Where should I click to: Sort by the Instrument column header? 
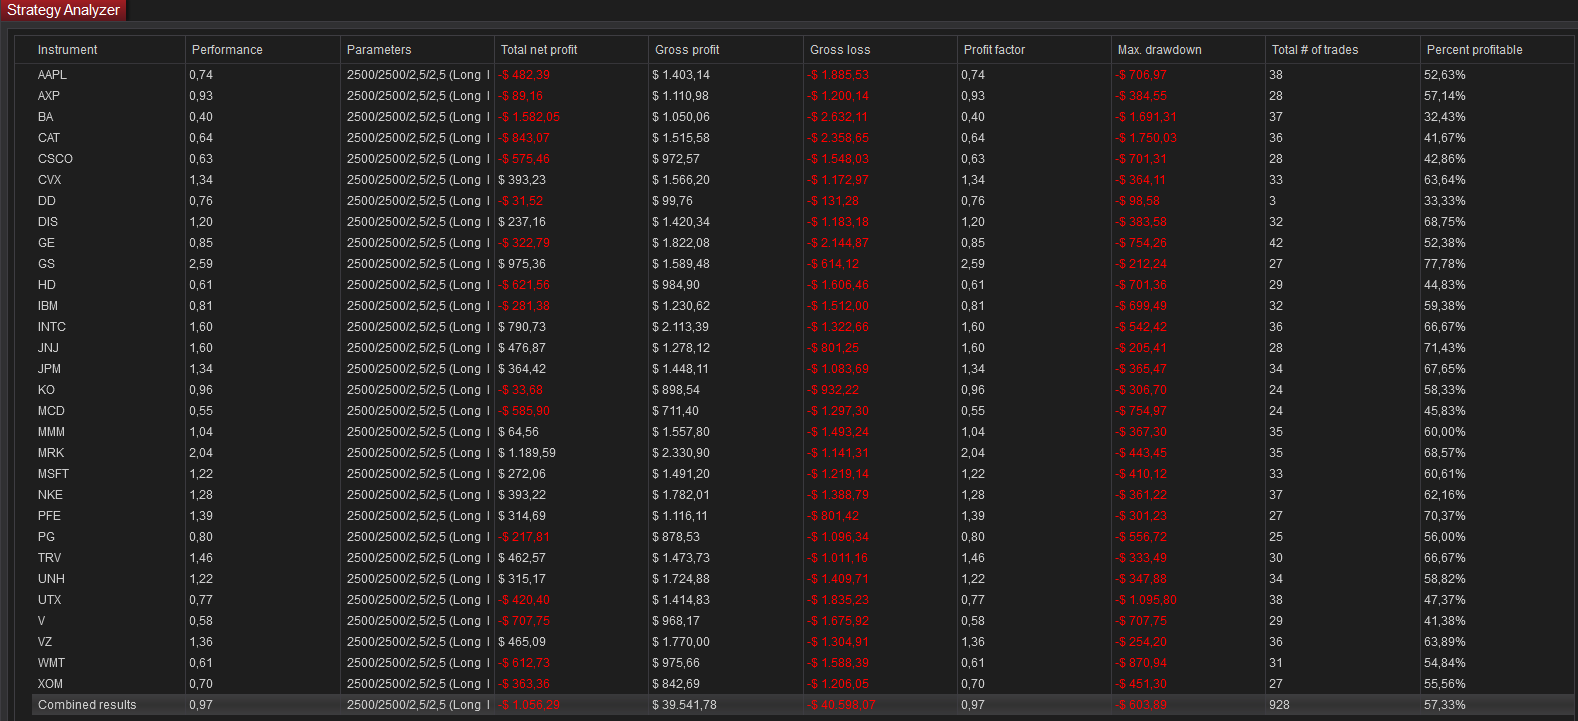click(x=67, y=50)
